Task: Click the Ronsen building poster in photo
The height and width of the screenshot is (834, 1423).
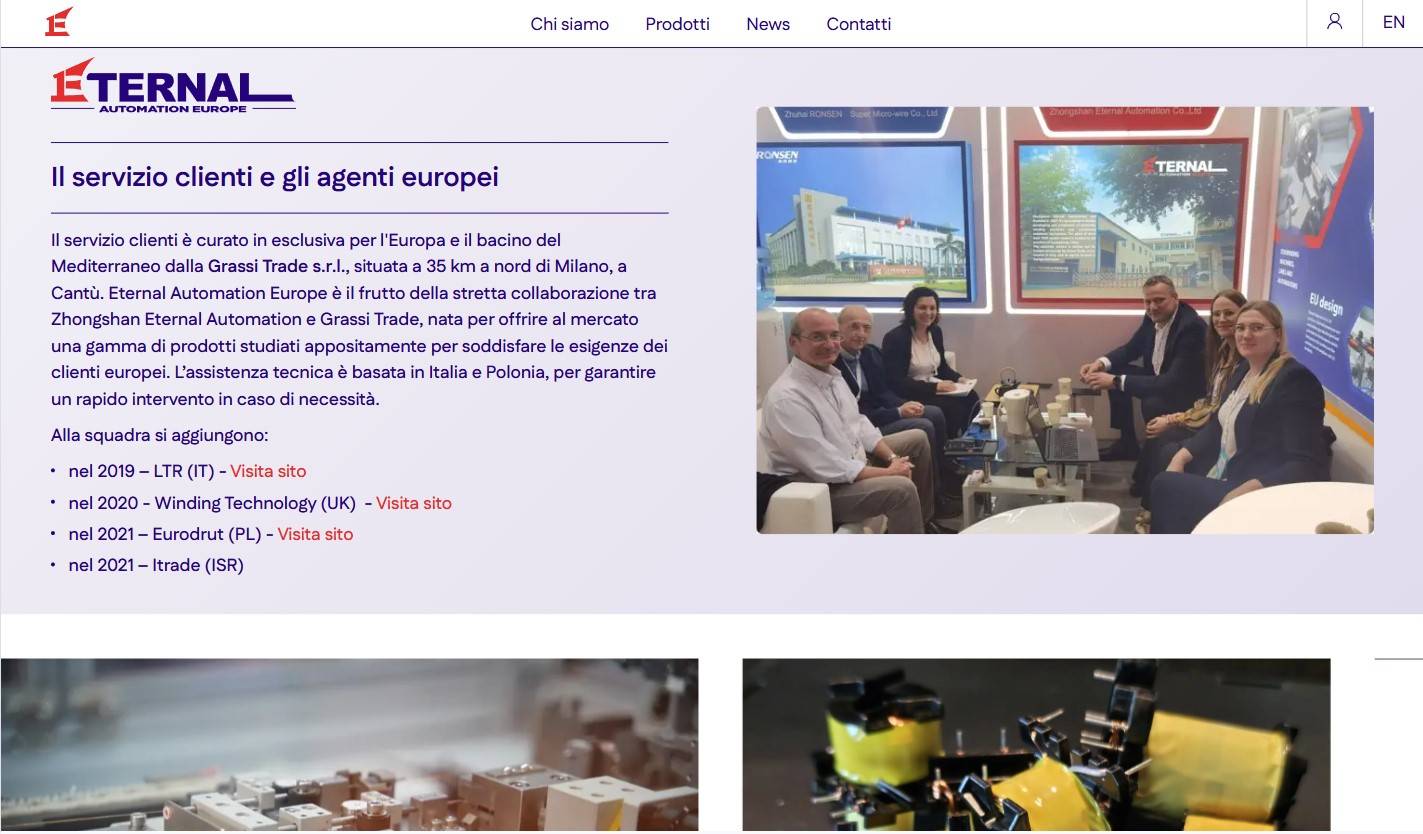Action: 862,223
